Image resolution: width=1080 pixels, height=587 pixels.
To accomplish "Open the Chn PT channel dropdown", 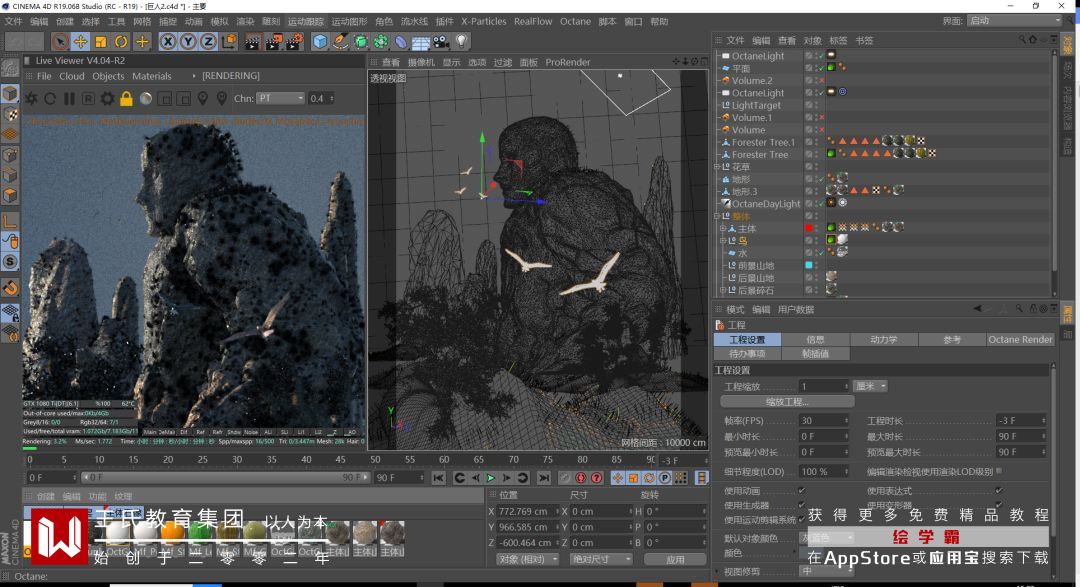I will point(281,98).
